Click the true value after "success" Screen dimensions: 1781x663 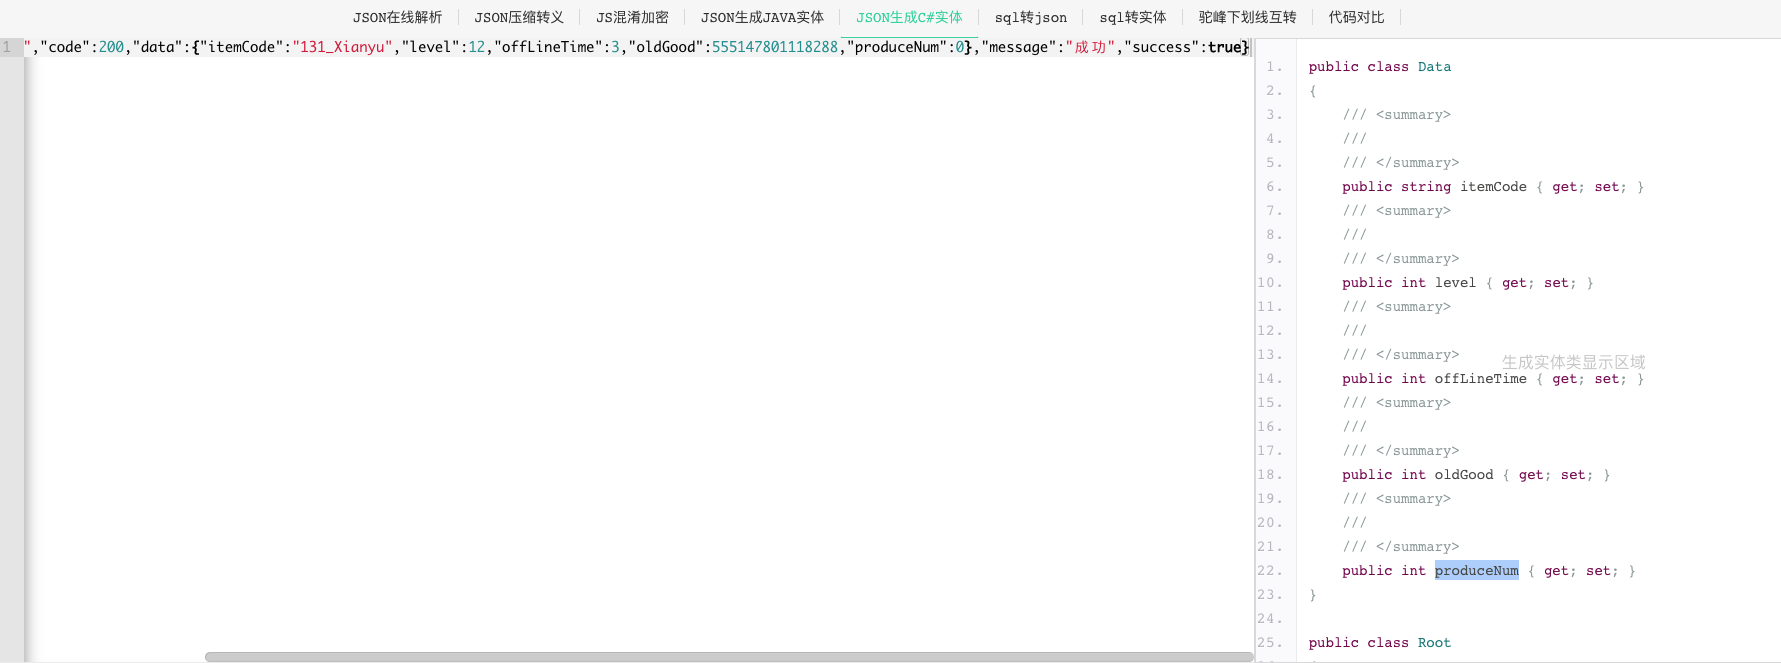click(1225, 47)
